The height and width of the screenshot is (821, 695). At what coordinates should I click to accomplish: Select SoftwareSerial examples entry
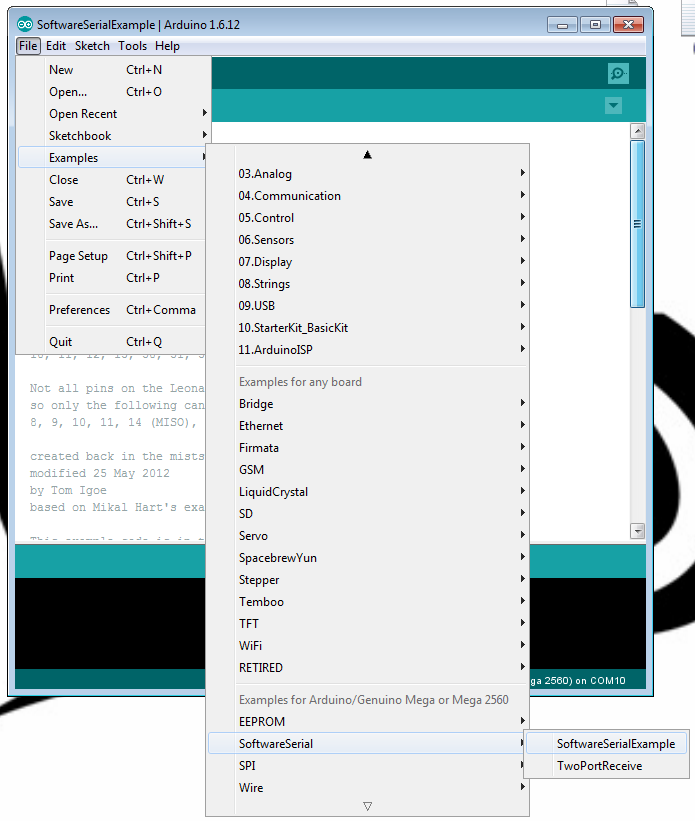tap(368, 744)
